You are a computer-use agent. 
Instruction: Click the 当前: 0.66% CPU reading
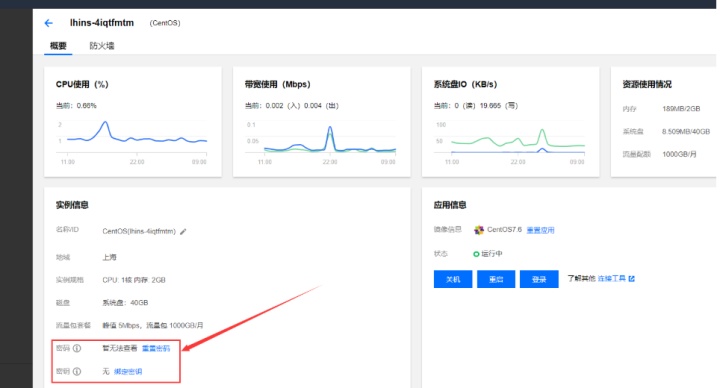coord(76,106)
